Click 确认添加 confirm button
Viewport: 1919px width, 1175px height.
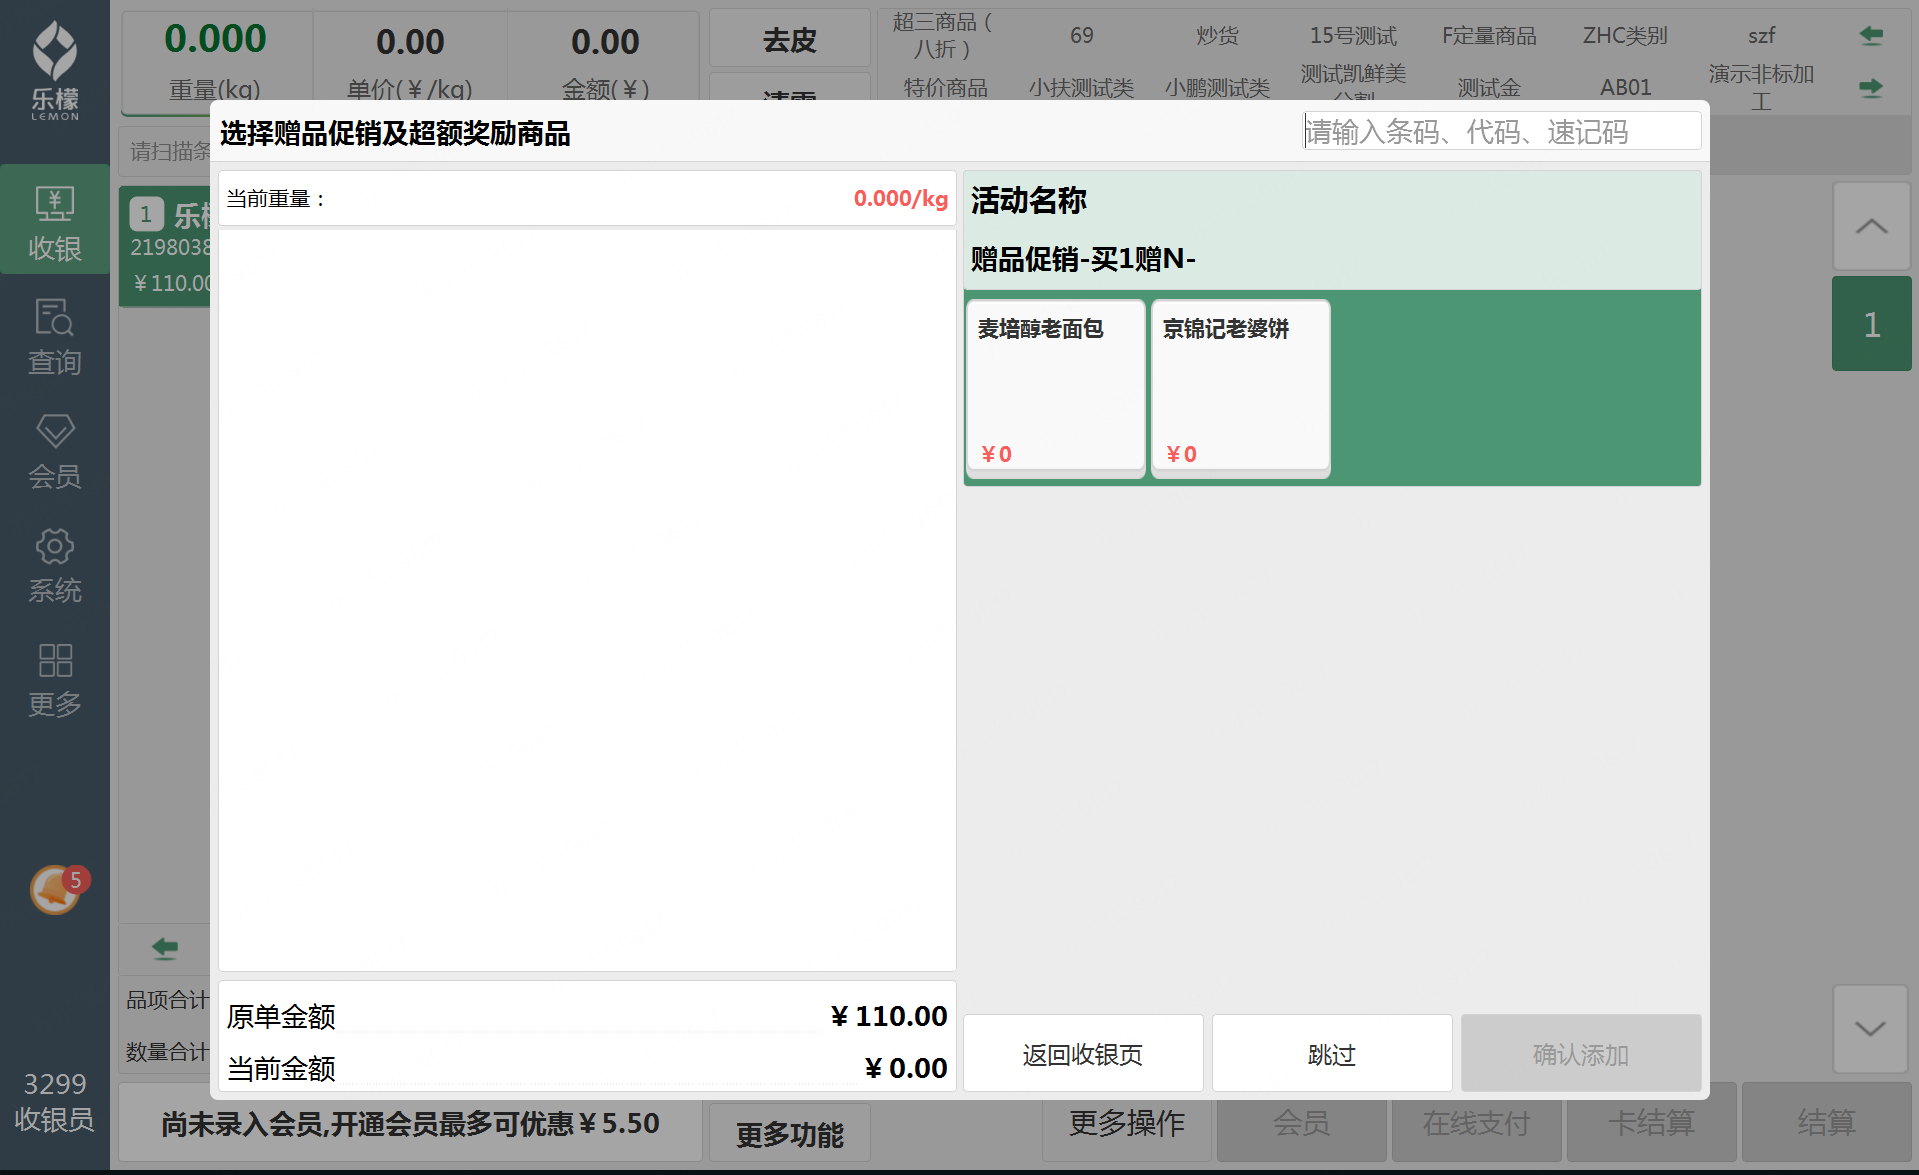click(x=1581, y=1054)
